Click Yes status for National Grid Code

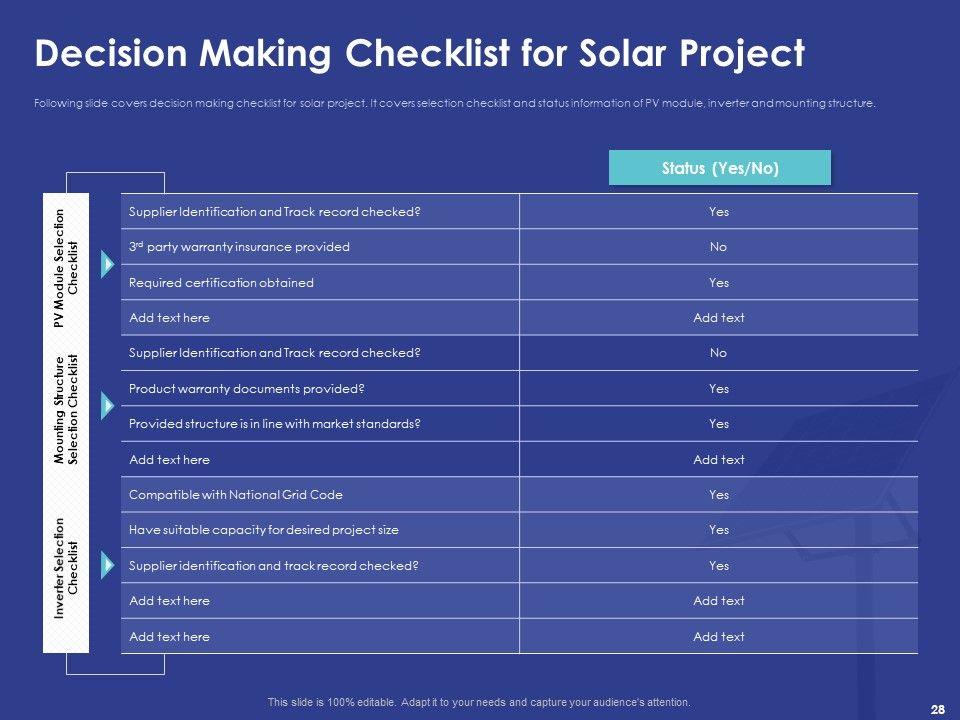pyautogui.click(x=718, y=495)
